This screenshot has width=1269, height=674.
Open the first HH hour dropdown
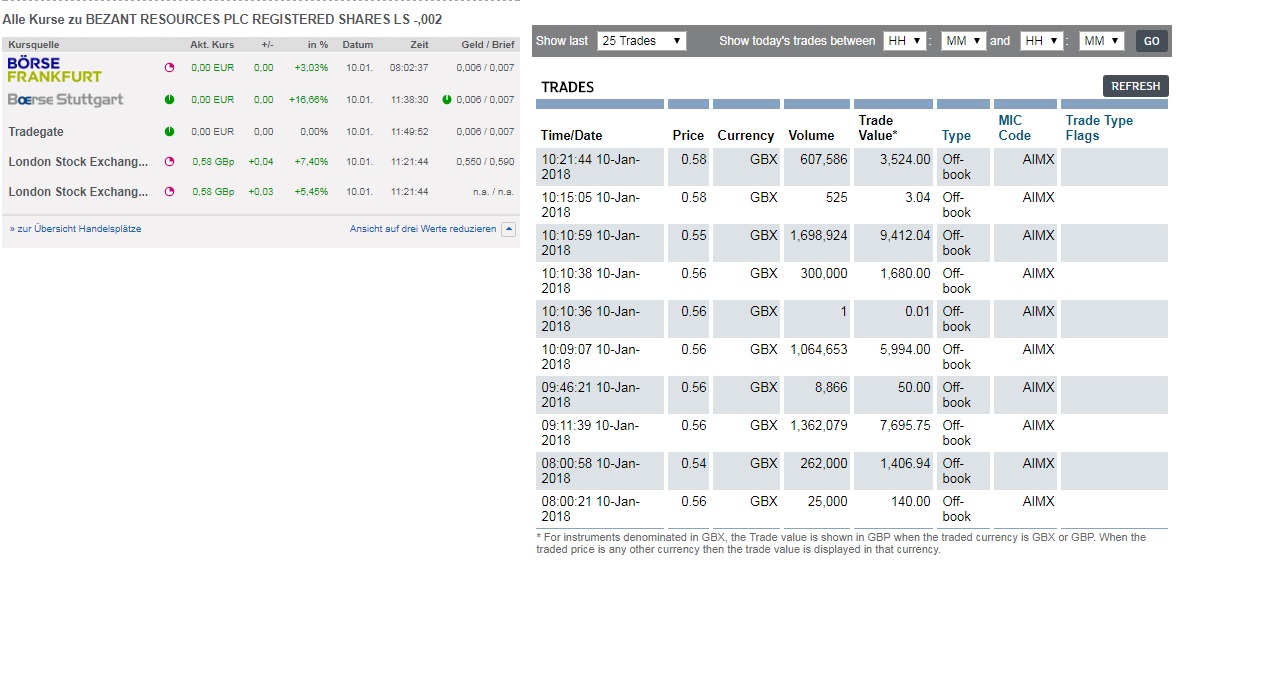click(904, 41)
